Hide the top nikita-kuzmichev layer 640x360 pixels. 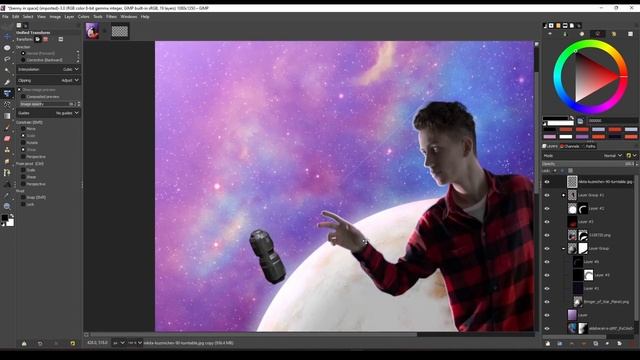(x=547, y=182)
